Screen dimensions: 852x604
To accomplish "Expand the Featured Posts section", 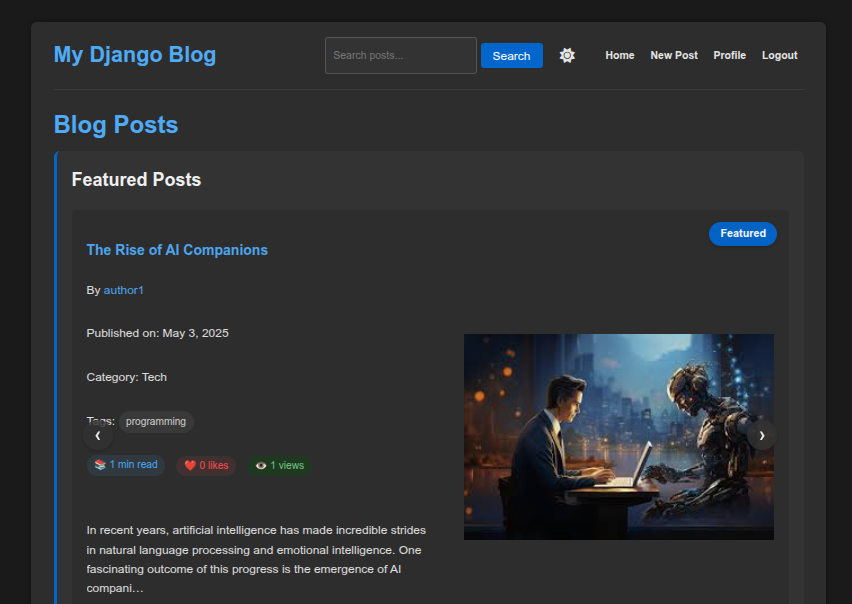I will tap(136, 179).
